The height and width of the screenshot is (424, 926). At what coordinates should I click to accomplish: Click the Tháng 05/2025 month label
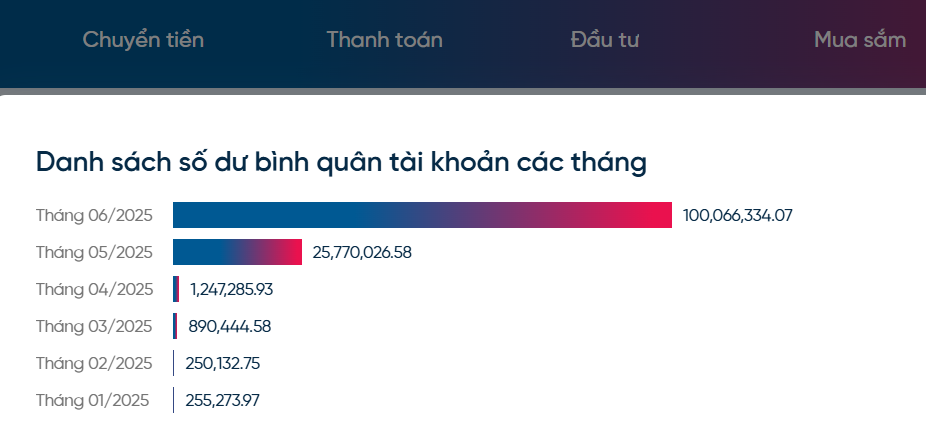(x=94, y=252)
